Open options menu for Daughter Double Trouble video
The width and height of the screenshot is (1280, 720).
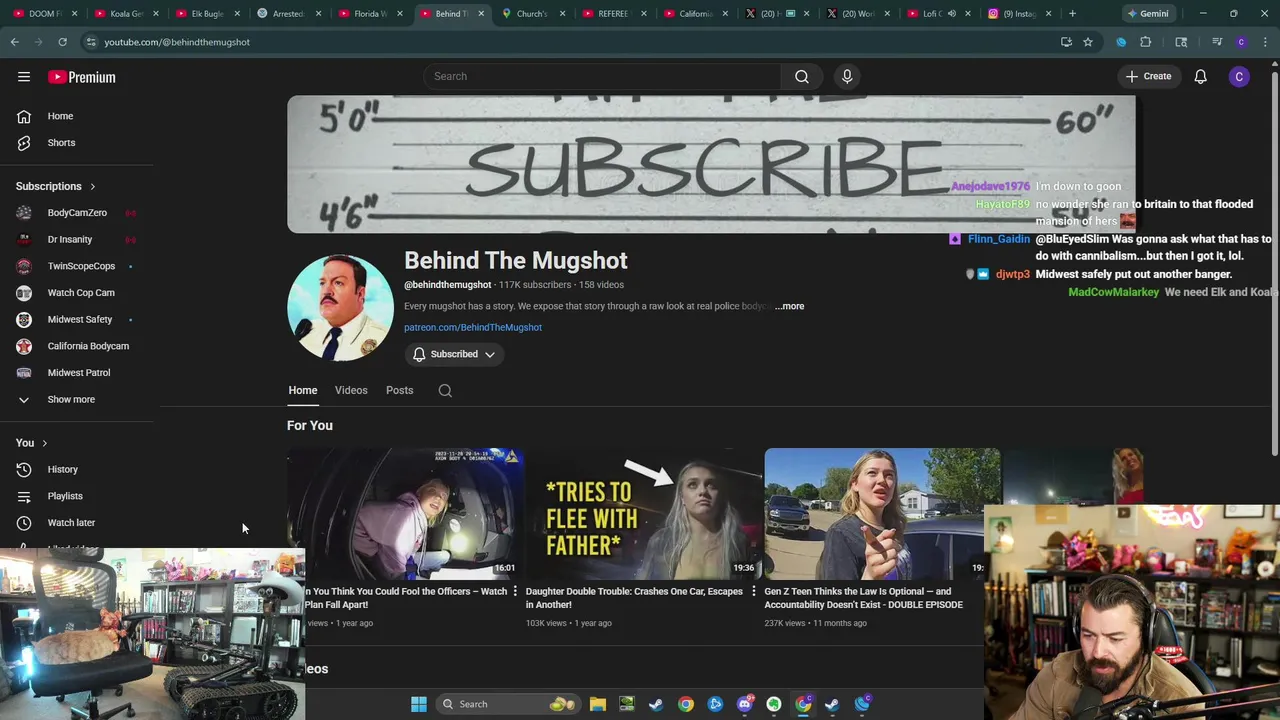[x=754, y=592]
